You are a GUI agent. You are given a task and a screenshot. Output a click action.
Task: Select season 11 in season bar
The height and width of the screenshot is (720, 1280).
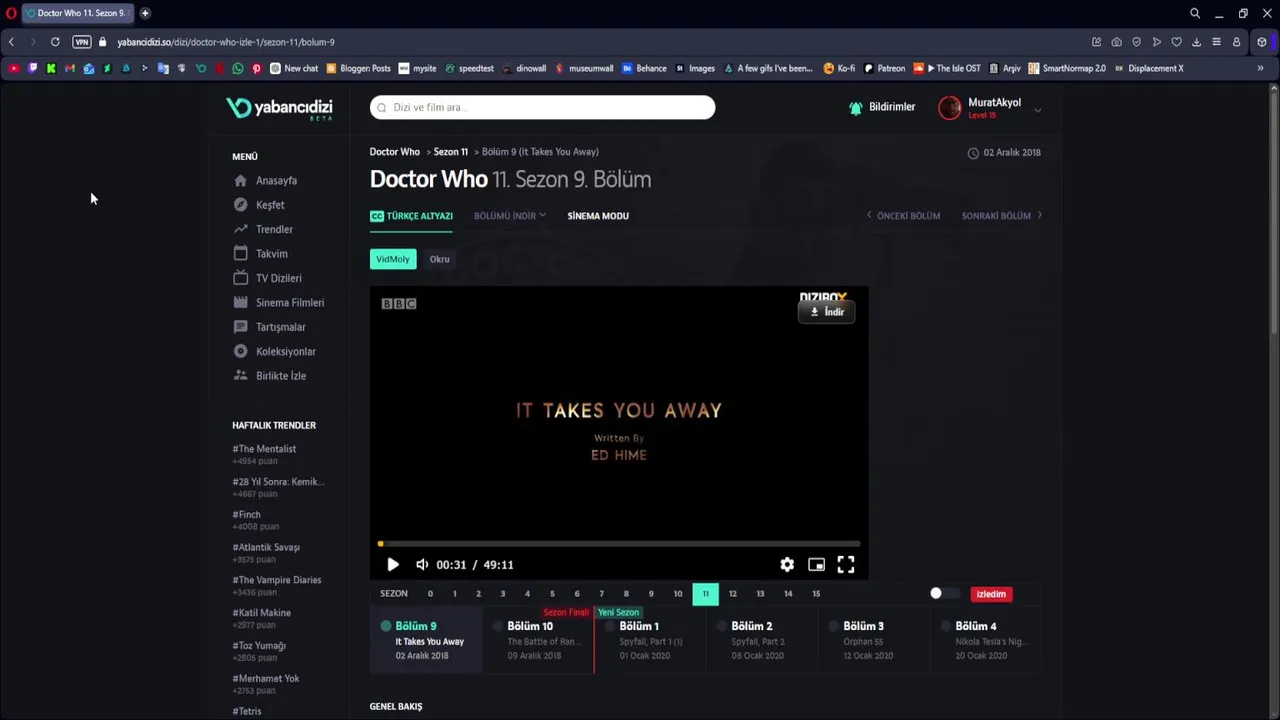pyautogui.click(x=705, y=594)
